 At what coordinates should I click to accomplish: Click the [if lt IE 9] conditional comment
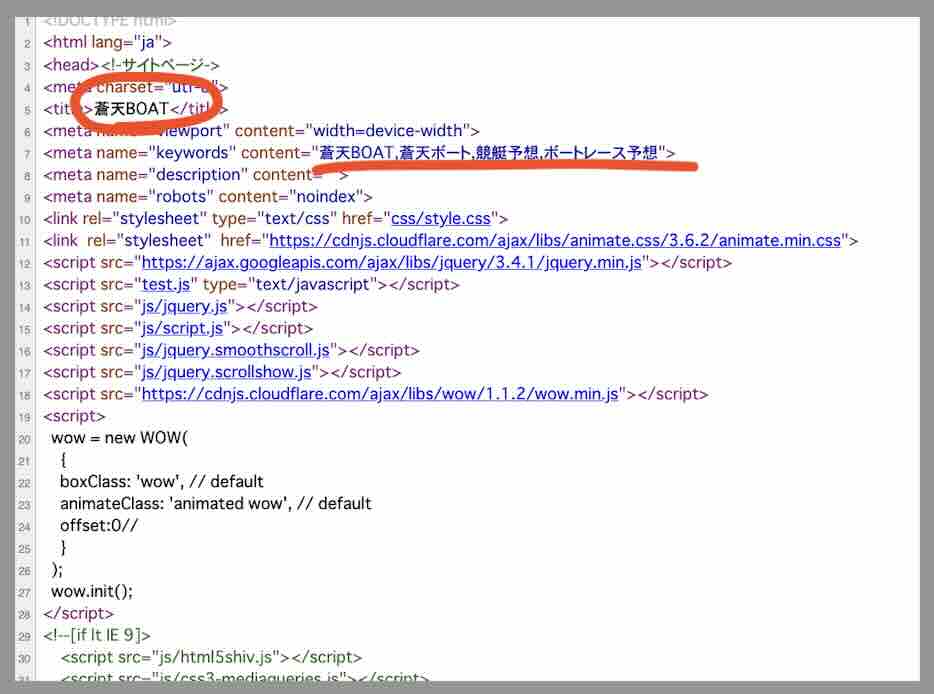[98, 635]
